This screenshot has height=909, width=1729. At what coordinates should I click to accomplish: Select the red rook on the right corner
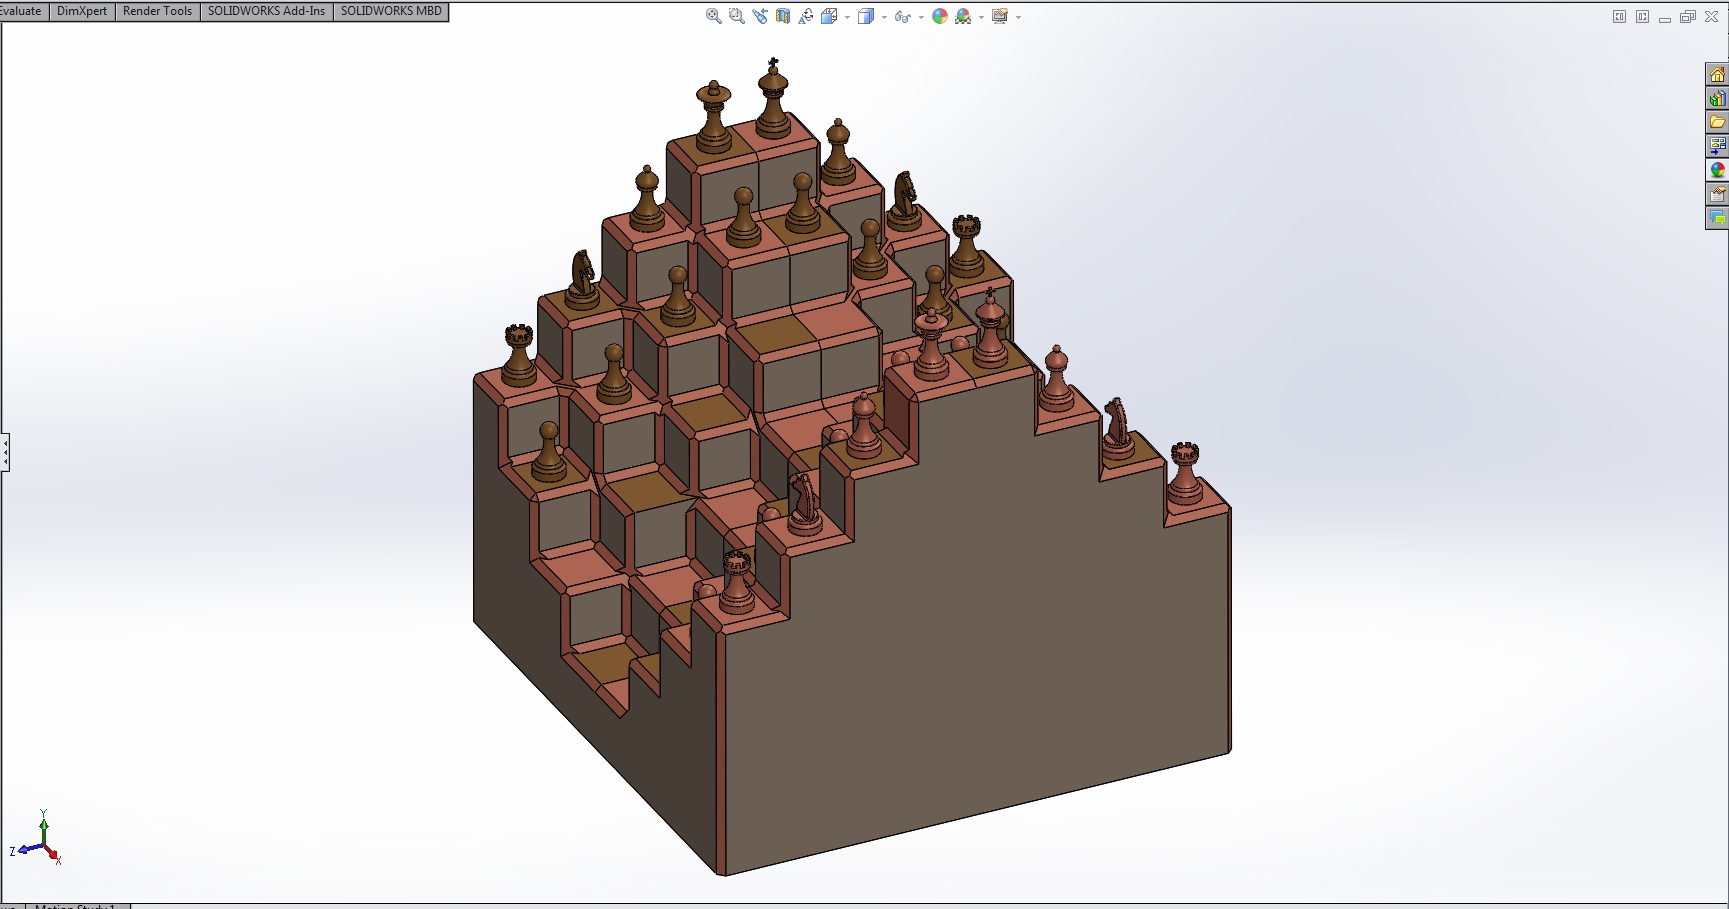point(1184,472)
